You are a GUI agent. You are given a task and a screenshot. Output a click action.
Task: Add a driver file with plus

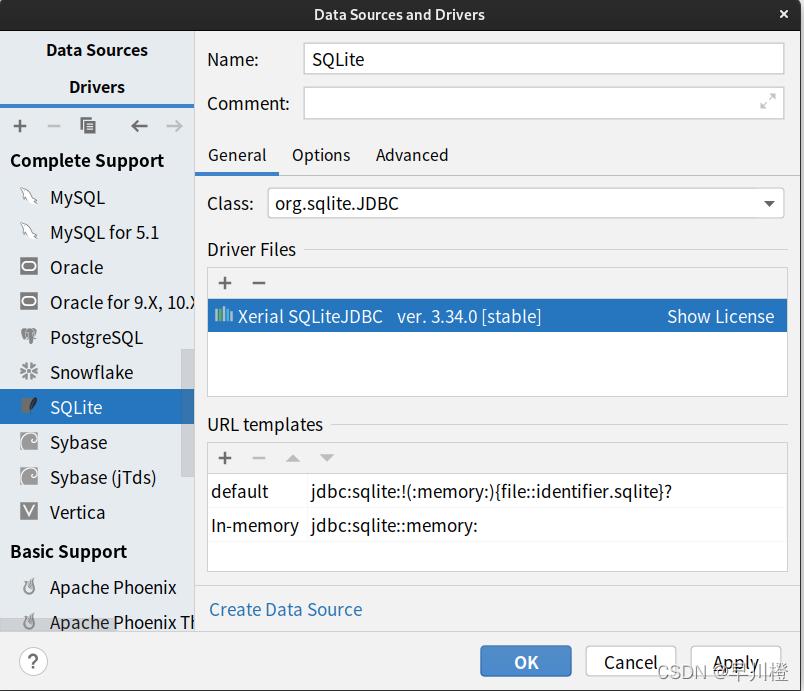point(225,283)
